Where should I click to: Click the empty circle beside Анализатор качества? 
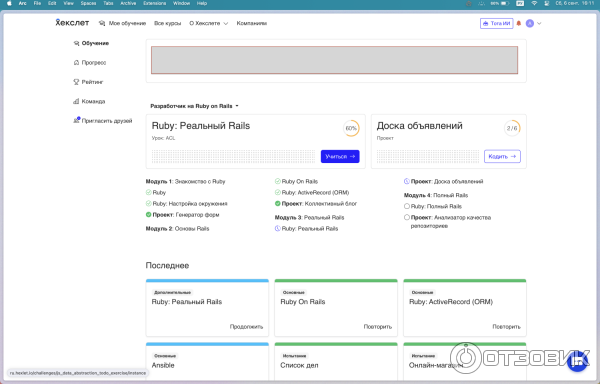click(406, 217)
